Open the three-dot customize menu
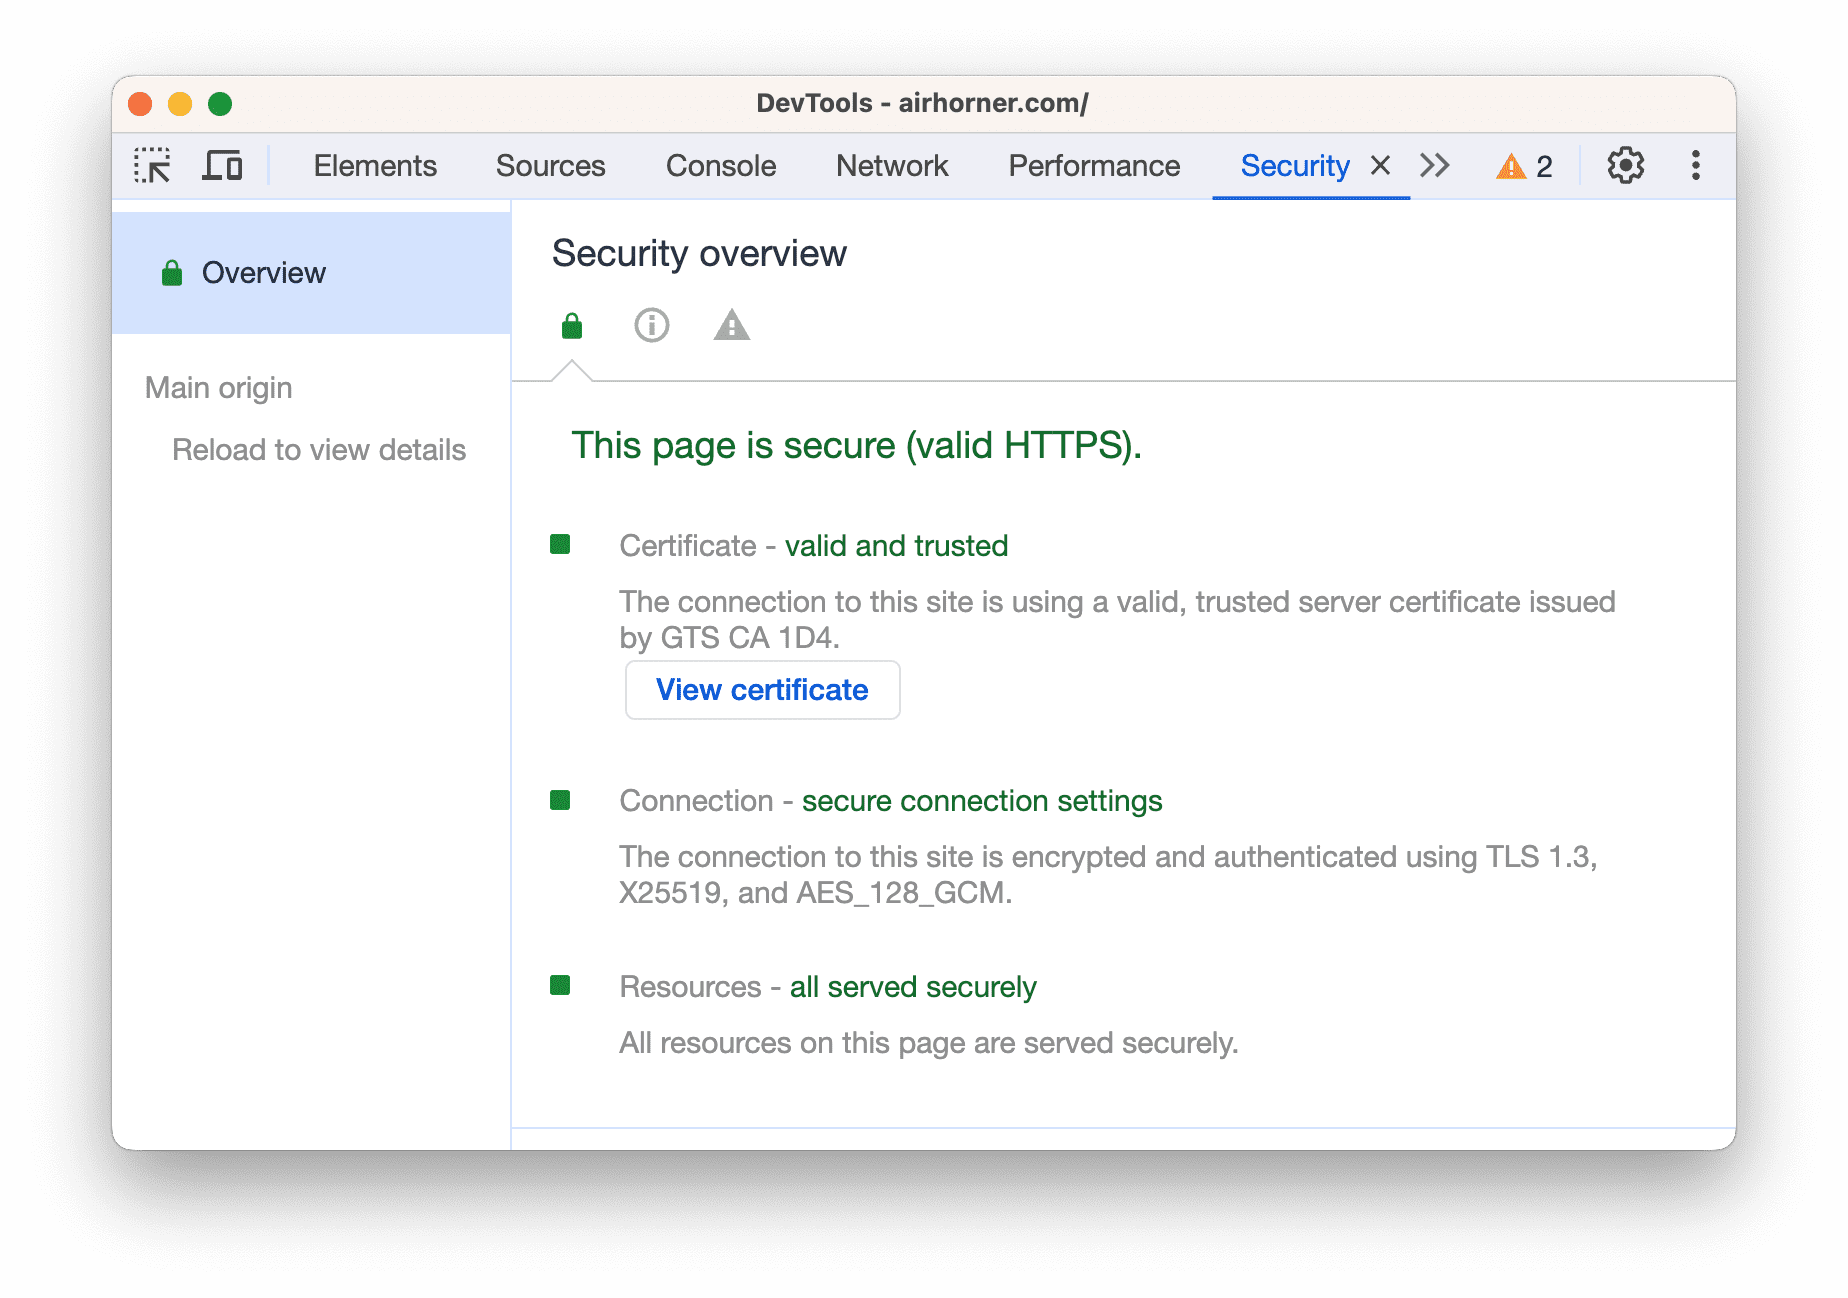The width and height of the screenshot is (1848, 1298). coord(1695,166)
